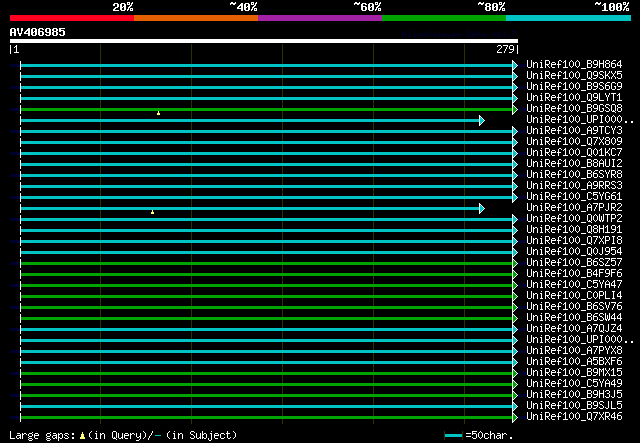The height and width of the screenshot is (443, 640).
Task: Click the purple ~60% identity color segment
Action: pyautogui.click(x=319, y=18)
